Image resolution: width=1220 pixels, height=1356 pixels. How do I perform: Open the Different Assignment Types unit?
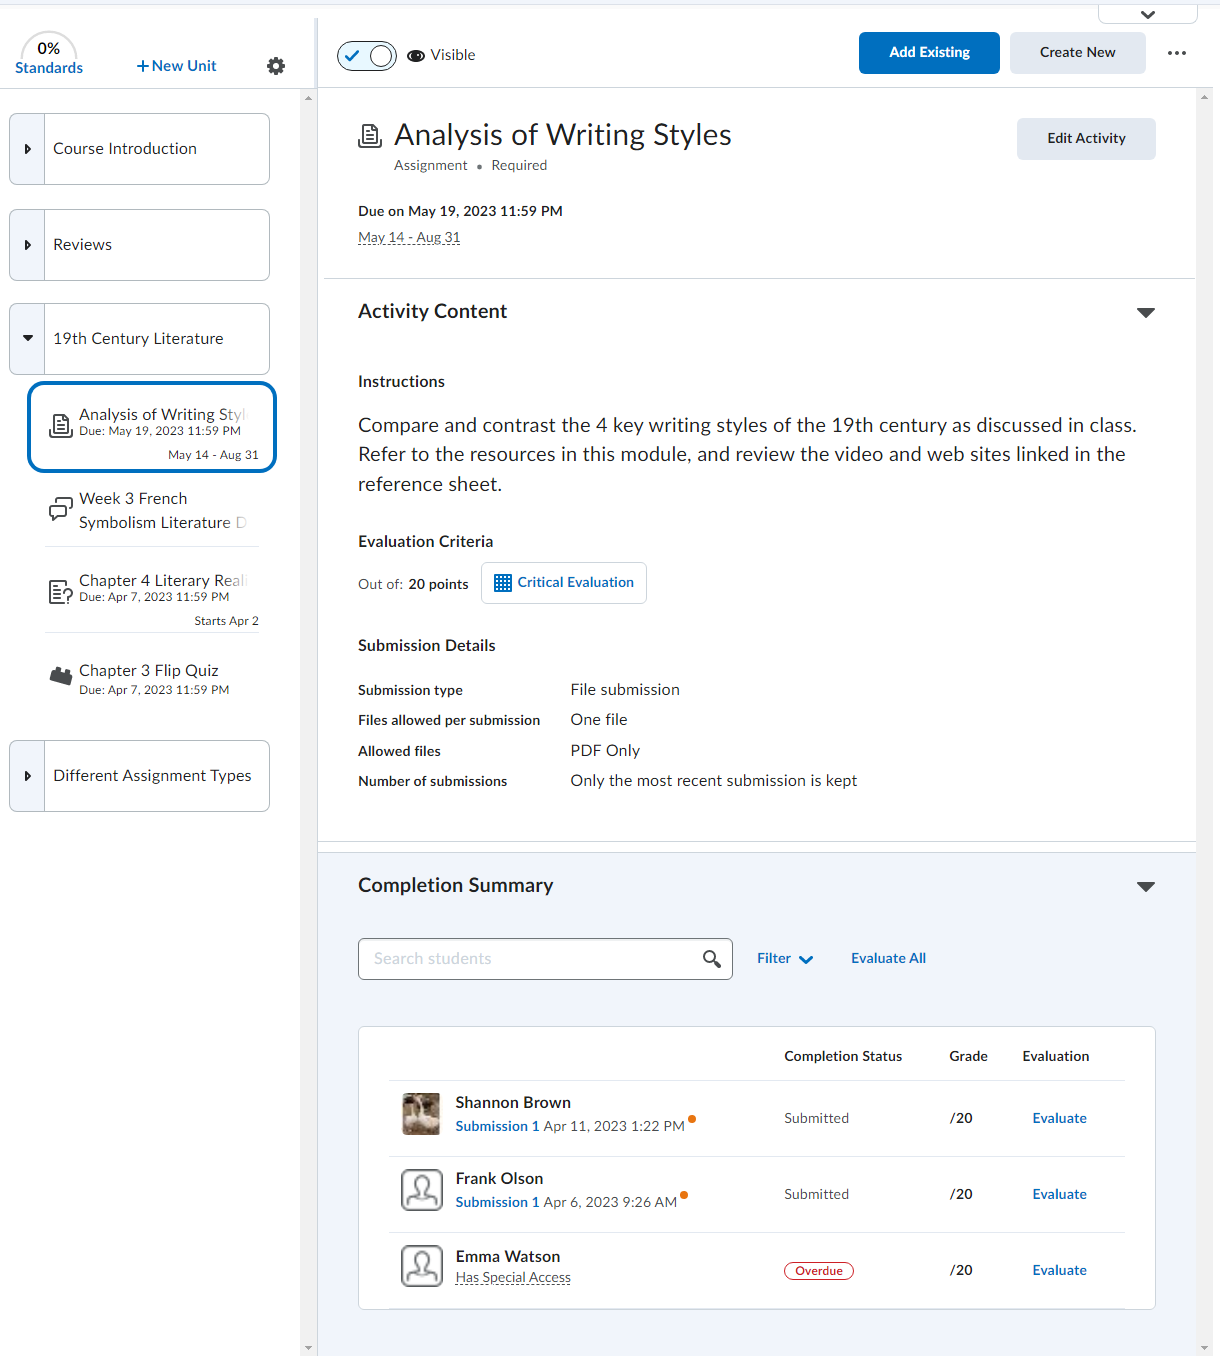point(28,776)
